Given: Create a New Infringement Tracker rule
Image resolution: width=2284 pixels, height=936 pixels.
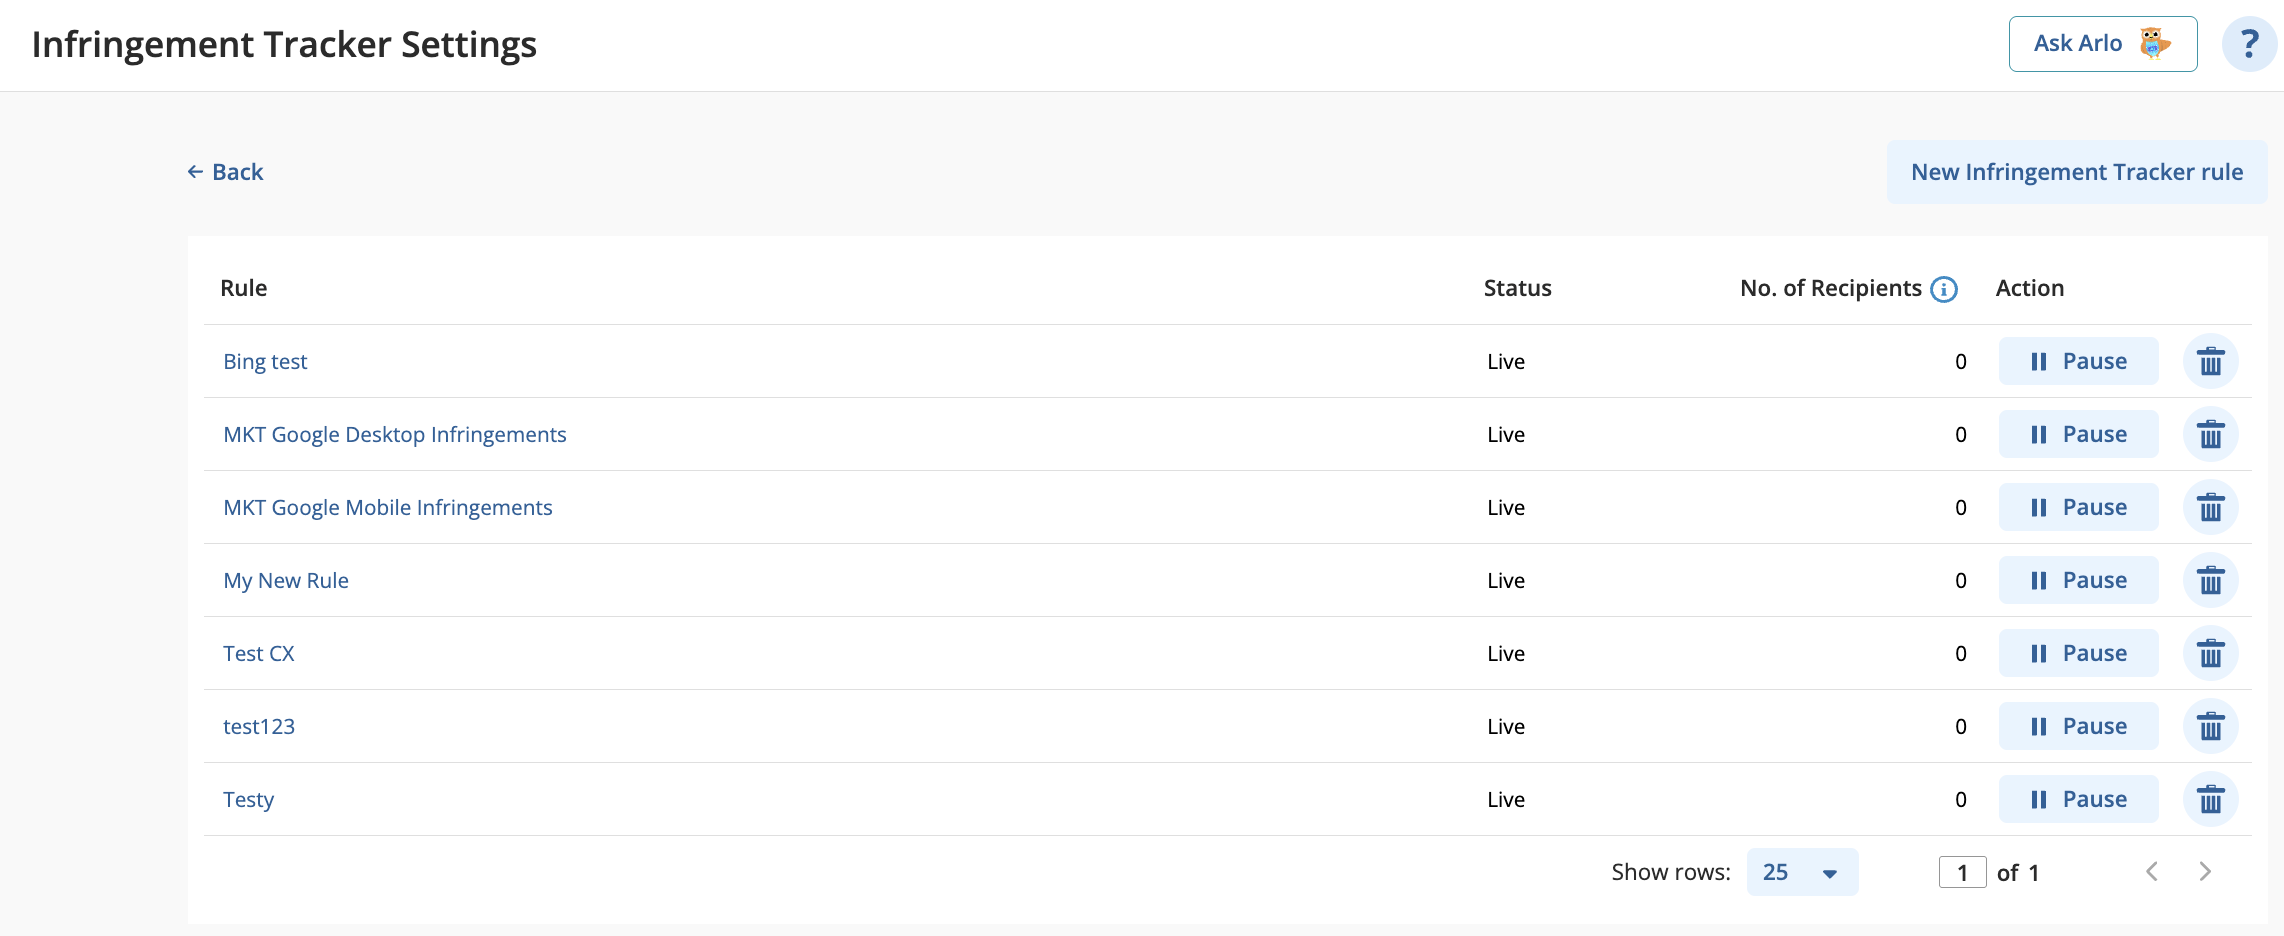Looking at the screenshot, I should pyautogui.click(x=2077, y=172).
